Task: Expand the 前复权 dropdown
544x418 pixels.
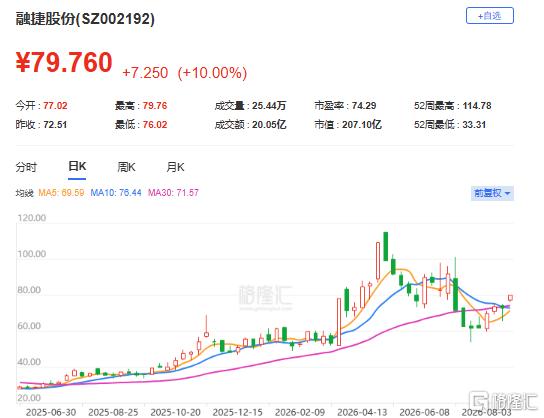Action: 492,193
